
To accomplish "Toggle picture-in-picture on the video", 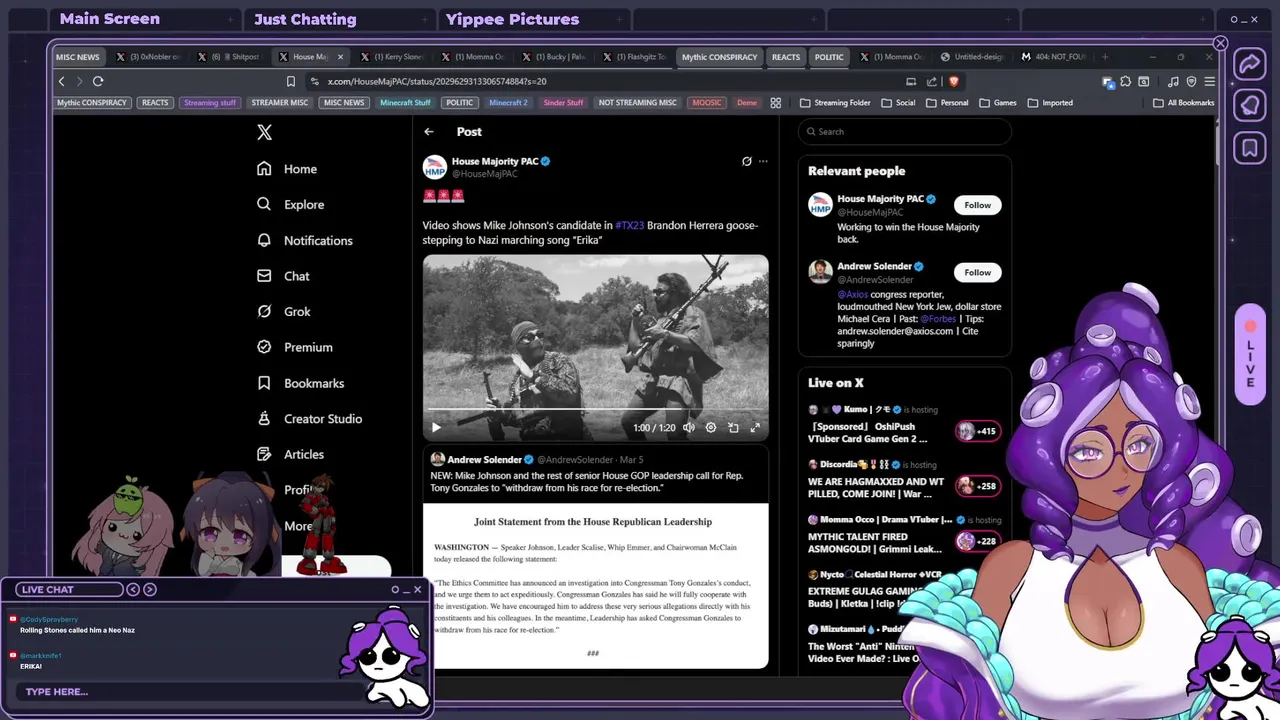I will [x=733, y=427].
